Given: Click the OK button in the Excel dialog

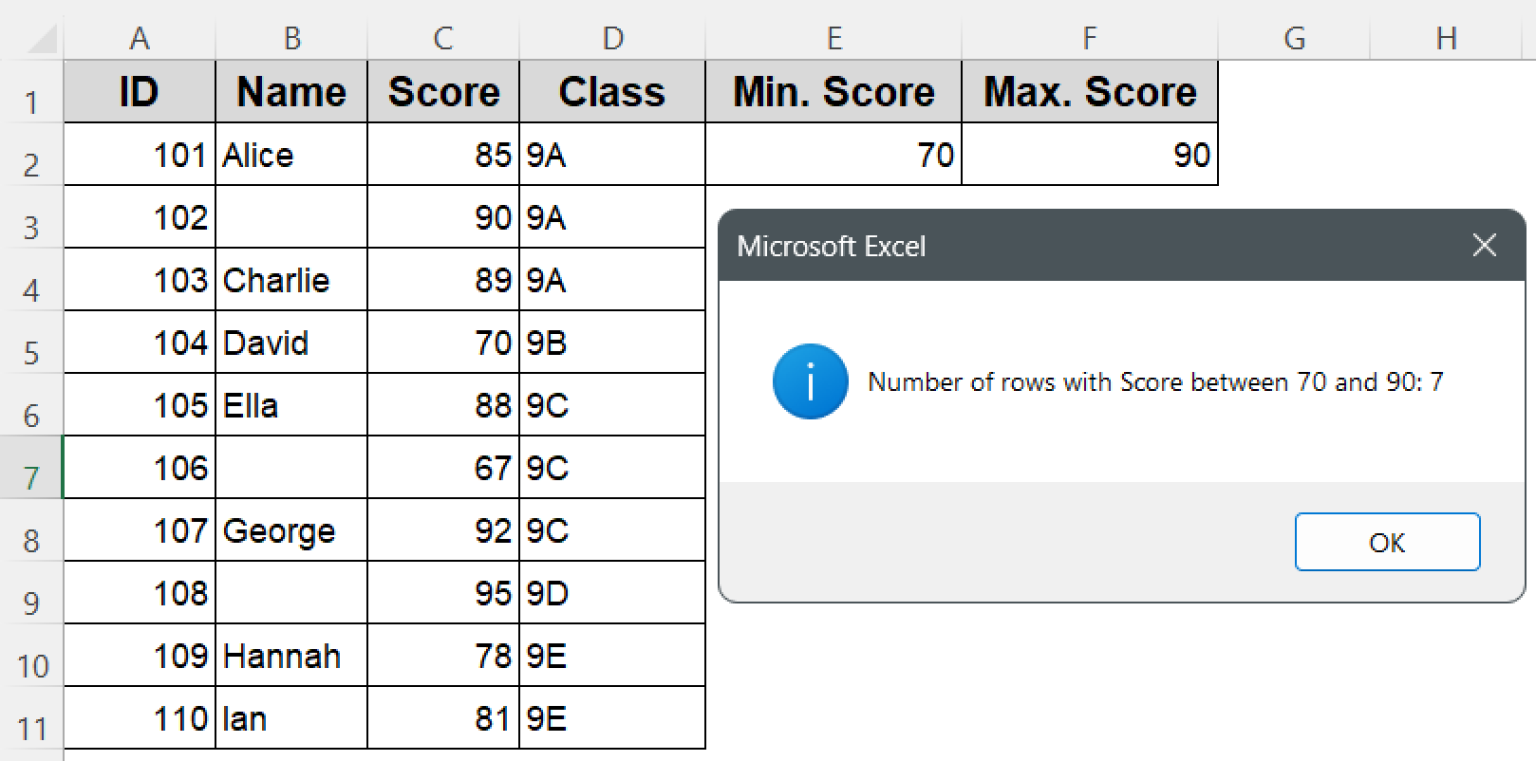Looking at the screenshot, I should (1387, 542).
